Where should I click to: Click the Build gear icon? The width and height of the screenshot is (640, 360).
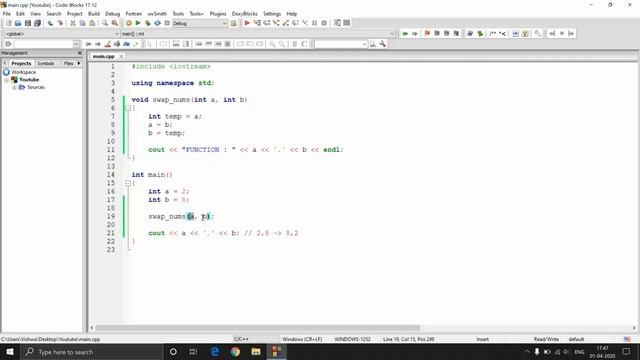tap(129, 23)
